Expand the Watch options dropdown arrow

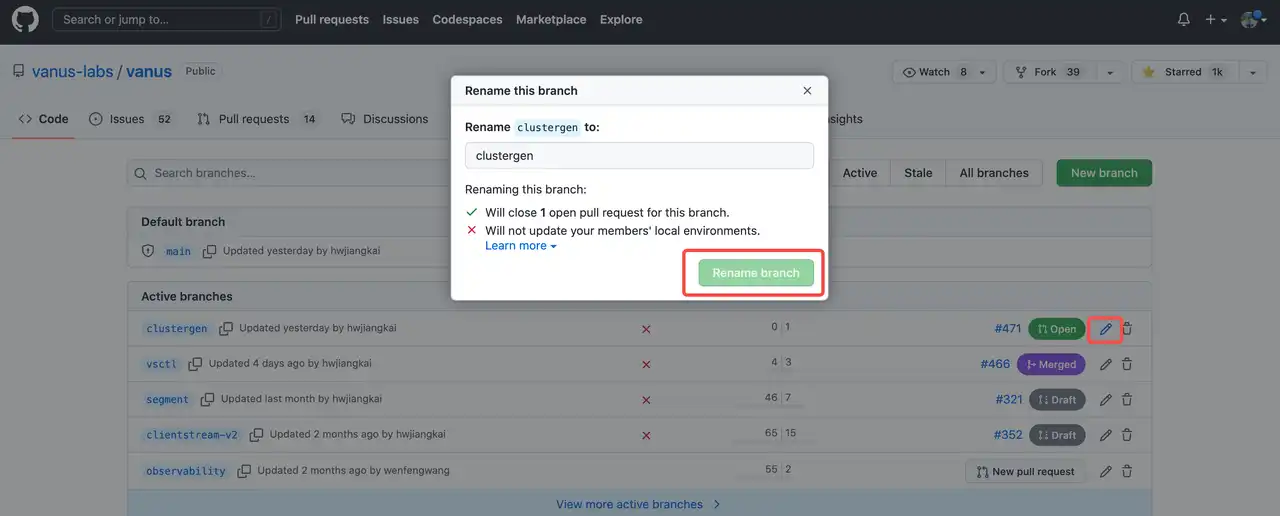tap(983, 72)
